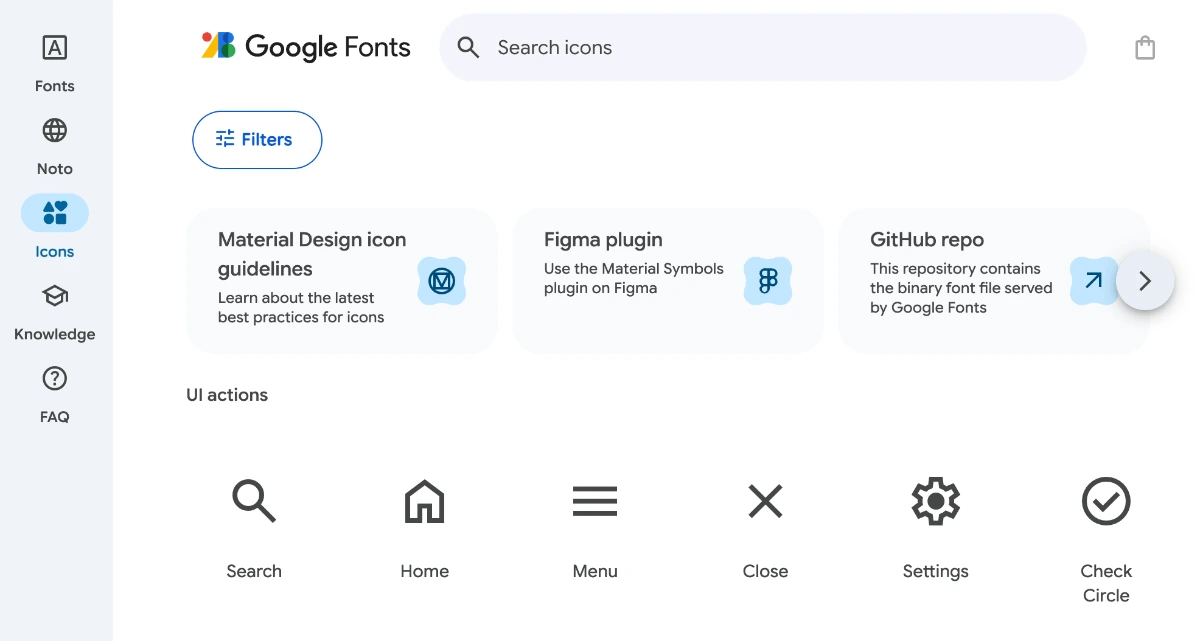Select the Icons sidebar tab
This screenshot has height=641, width=1200.
click(55, 229)
